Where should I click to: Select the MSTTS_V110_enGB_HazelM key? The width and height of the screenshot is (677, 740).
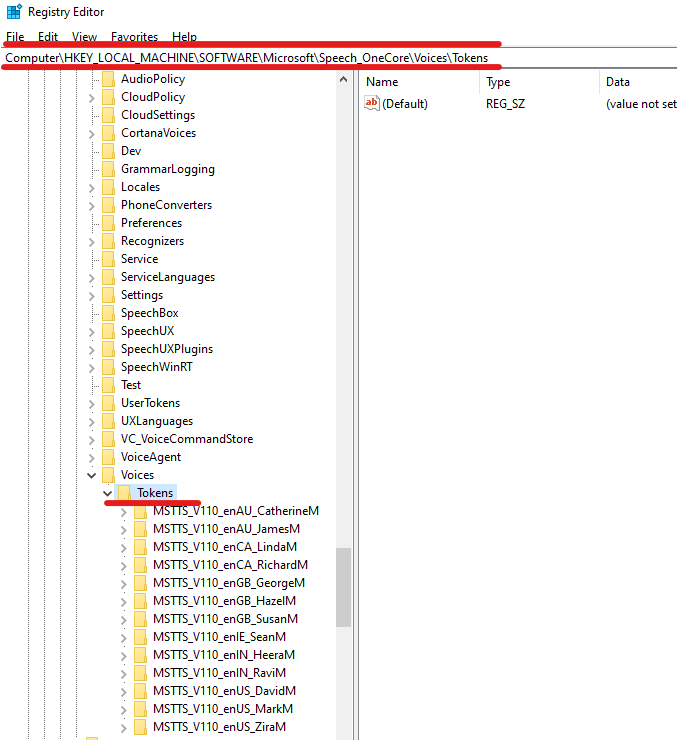pyautogui.click(x=225, y=601)
